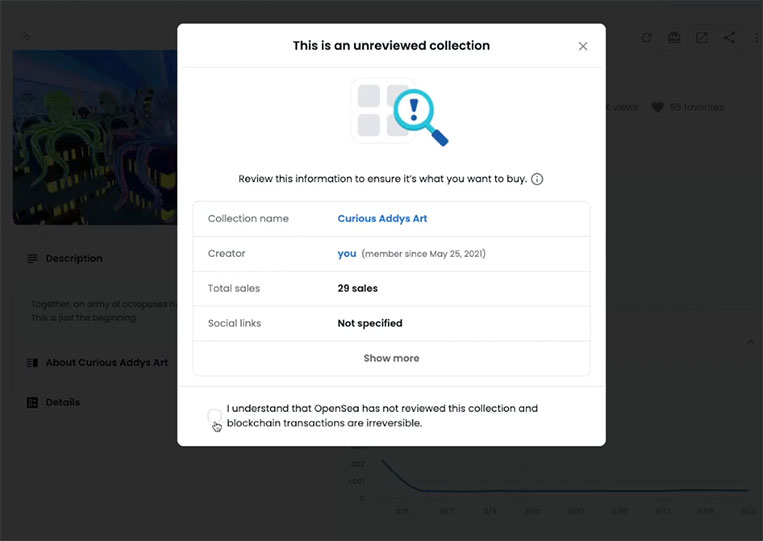The image size is (763, 541).
Task: Click the refresh metadata icon
Action: click(x=646, y=37)
